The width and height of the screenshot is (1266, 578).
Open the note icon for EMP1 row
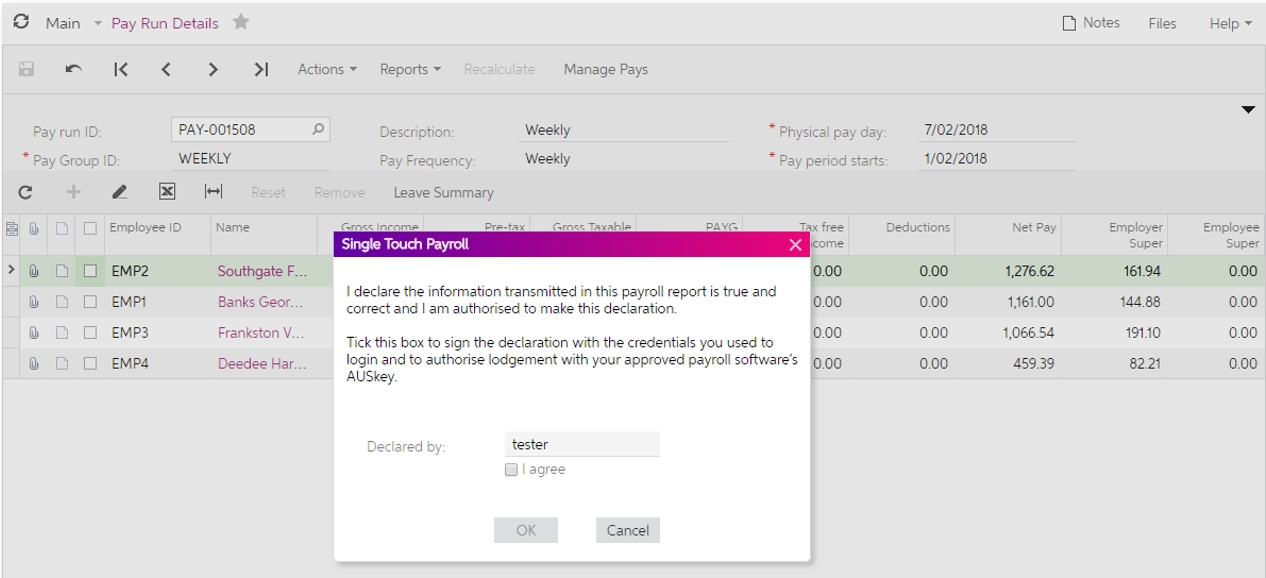[61, 302]
